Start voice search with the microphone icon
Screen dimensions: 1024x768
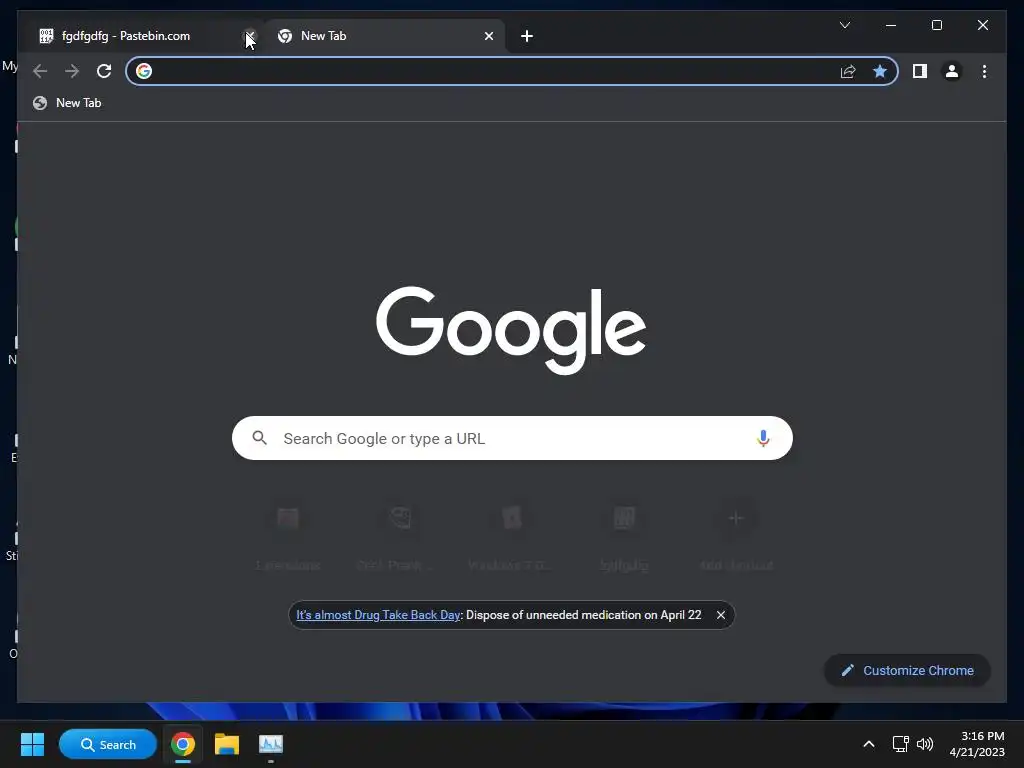click(x=763, y=438)
